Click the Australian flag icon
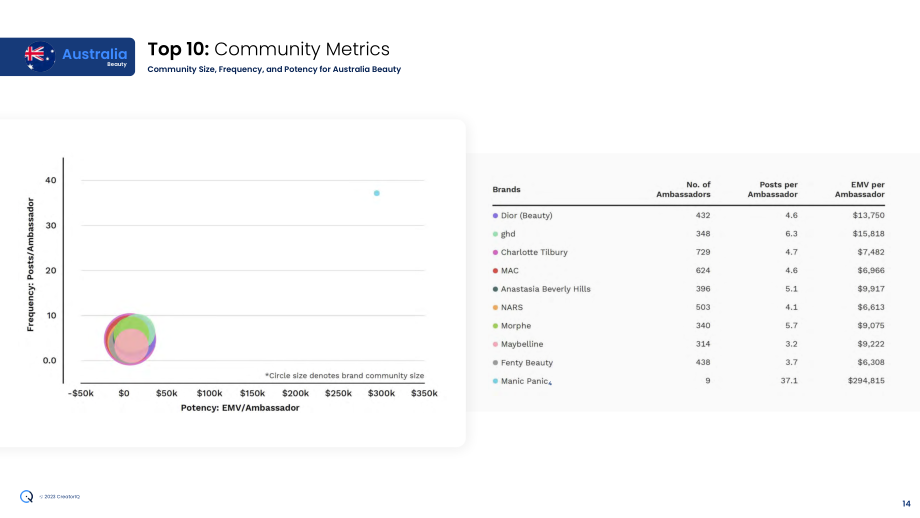The image size is (920, 518). pos(39,56)
